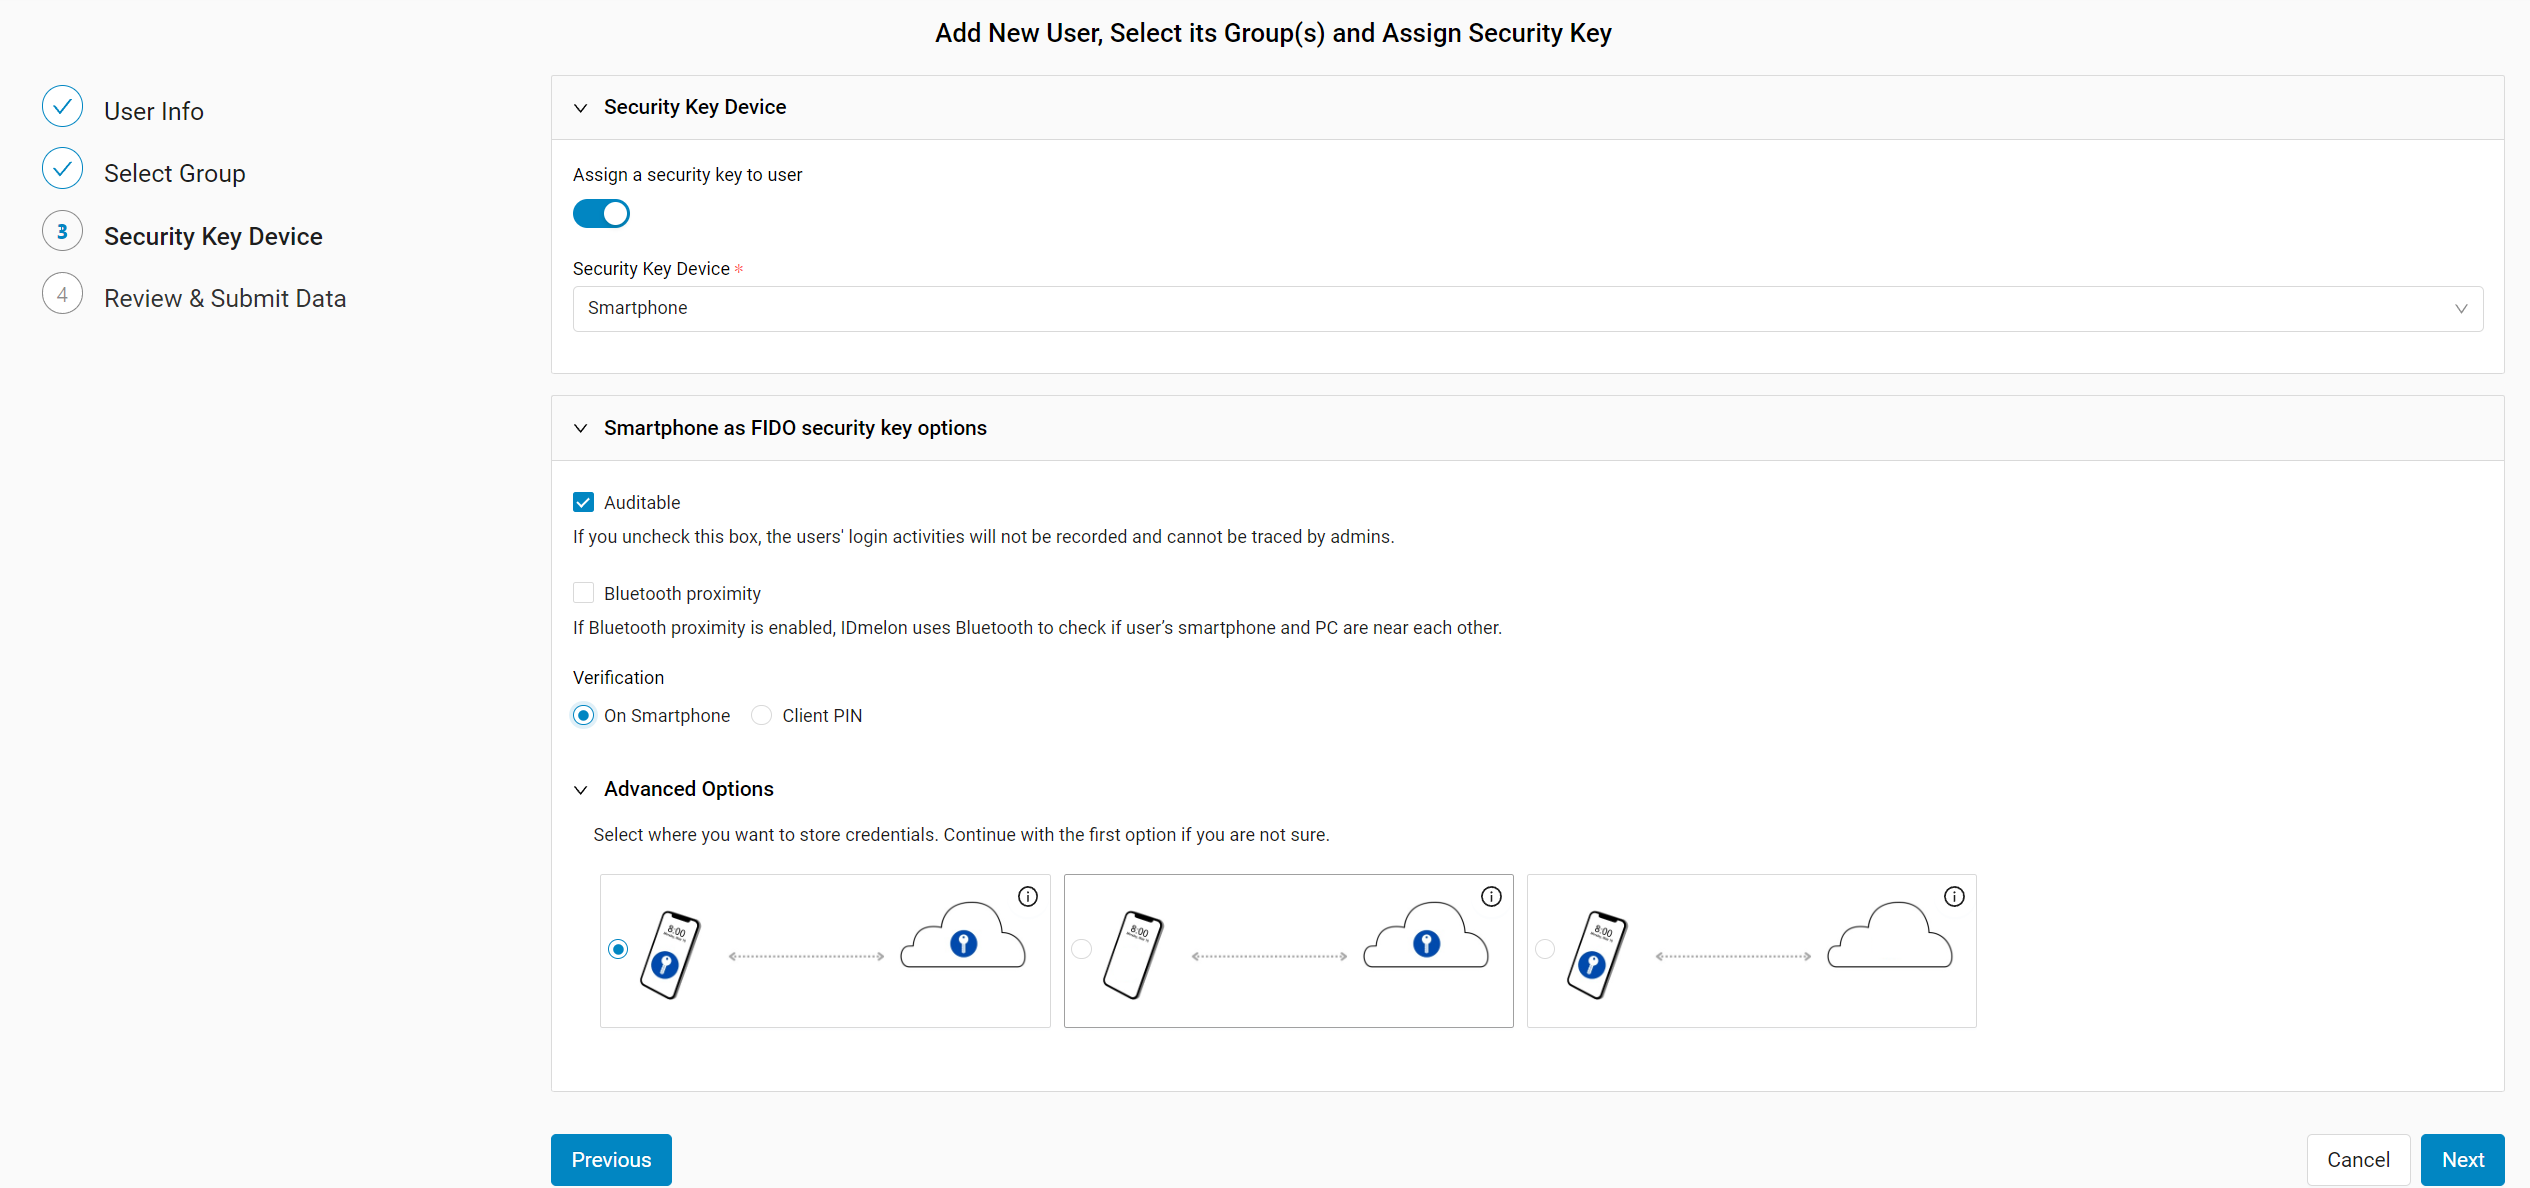
Task: Click the step 3 circle icon
Action: 62,232
